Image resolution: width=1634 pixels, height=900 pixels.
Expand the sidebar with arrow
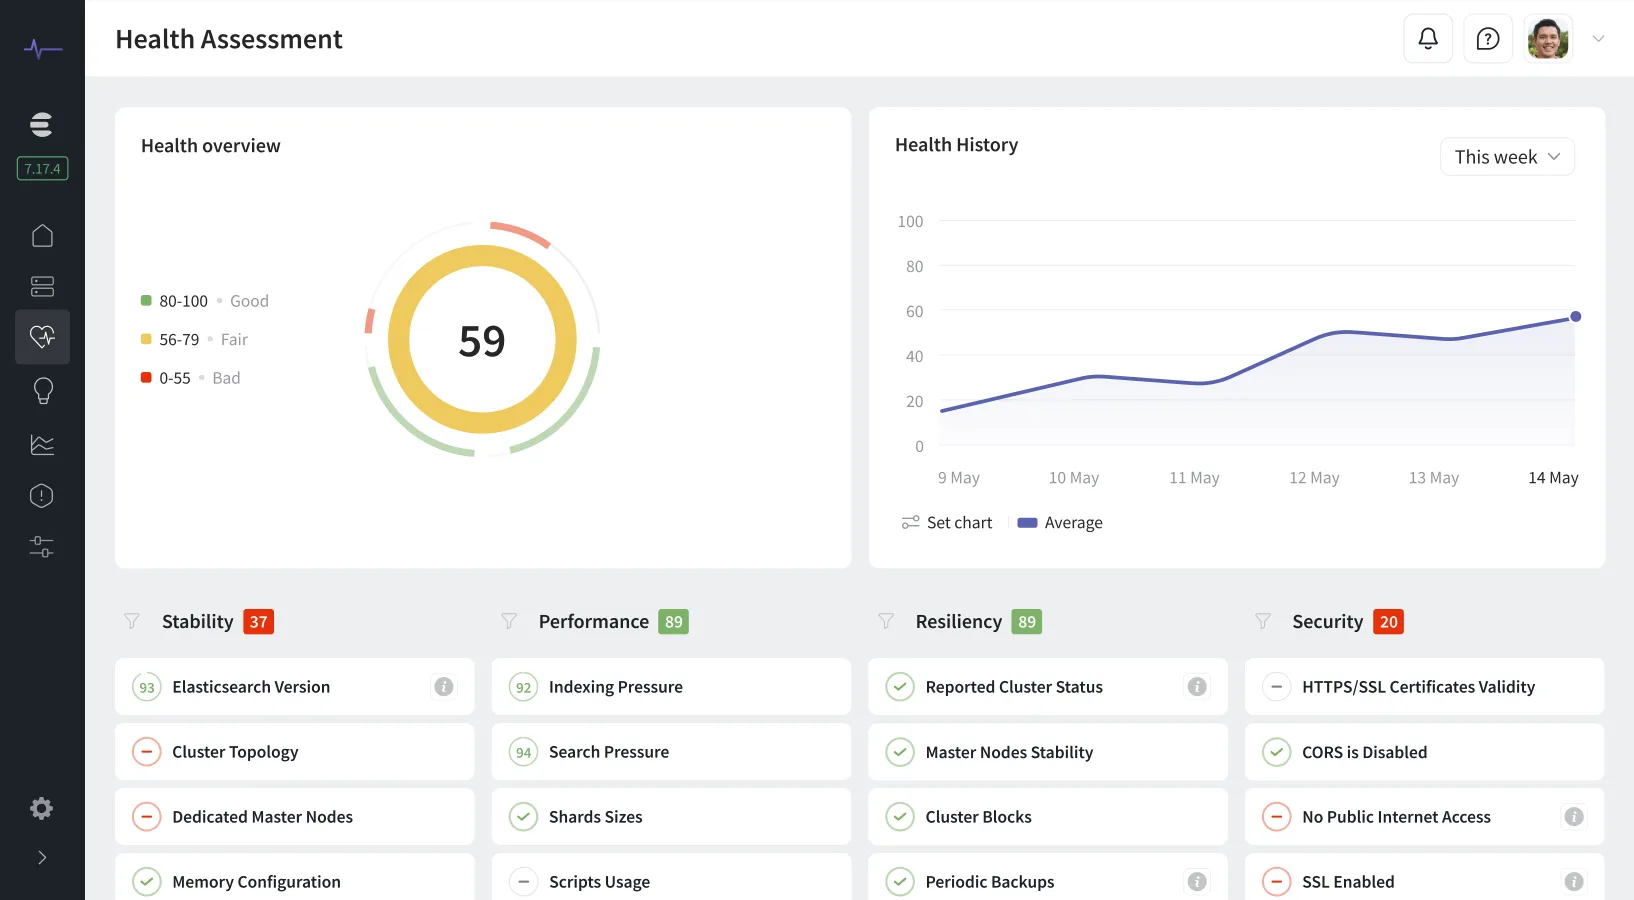42,857
